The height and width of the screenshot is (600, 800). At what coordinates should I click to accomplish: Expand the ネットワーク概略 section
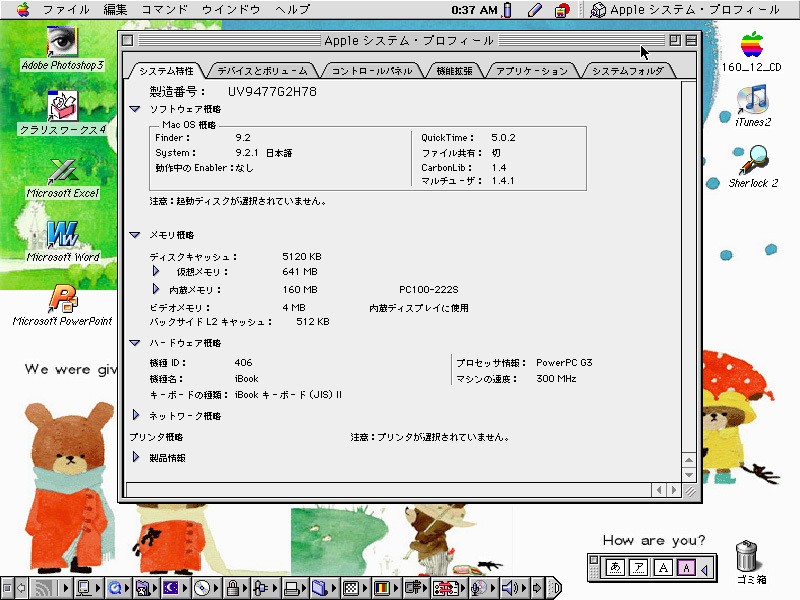[x=136, y=415]
